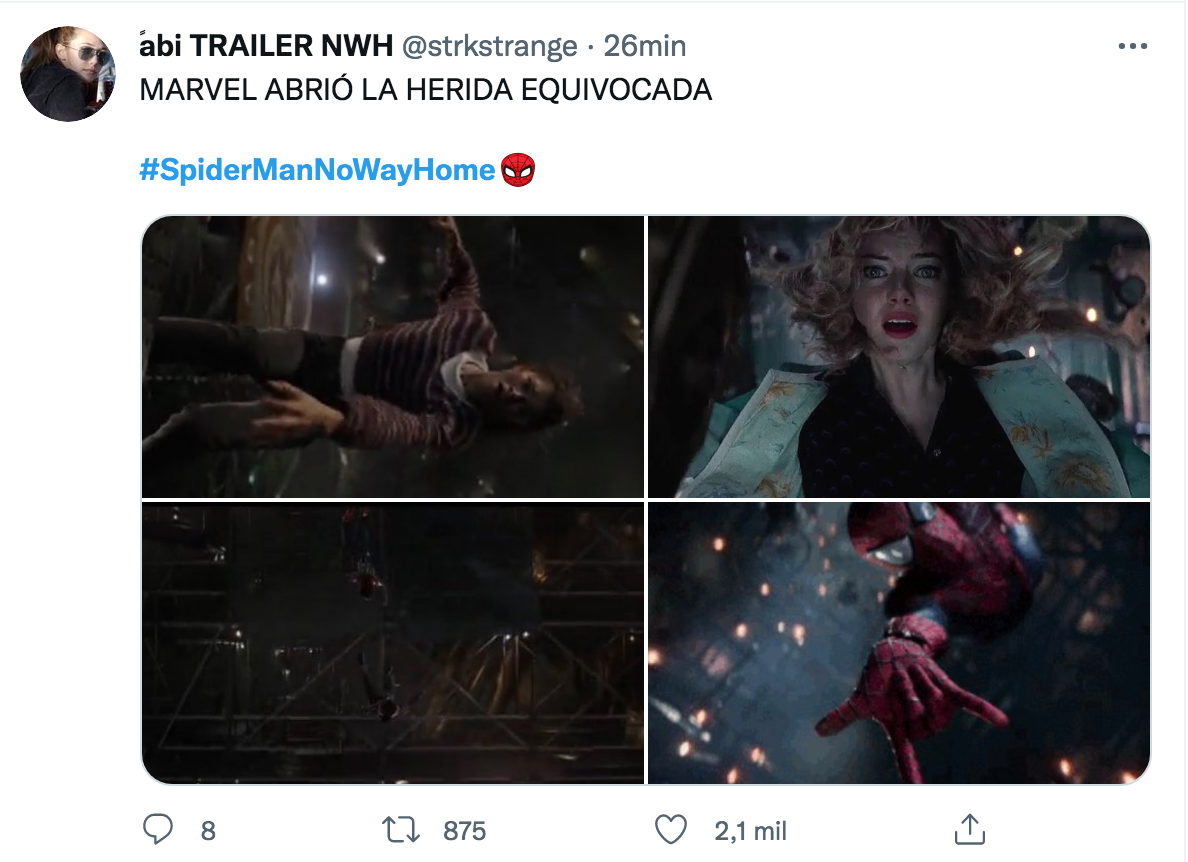1188x862 pixels.
Task: Click the 26min timestamp
Action: (x=645, y=45)
